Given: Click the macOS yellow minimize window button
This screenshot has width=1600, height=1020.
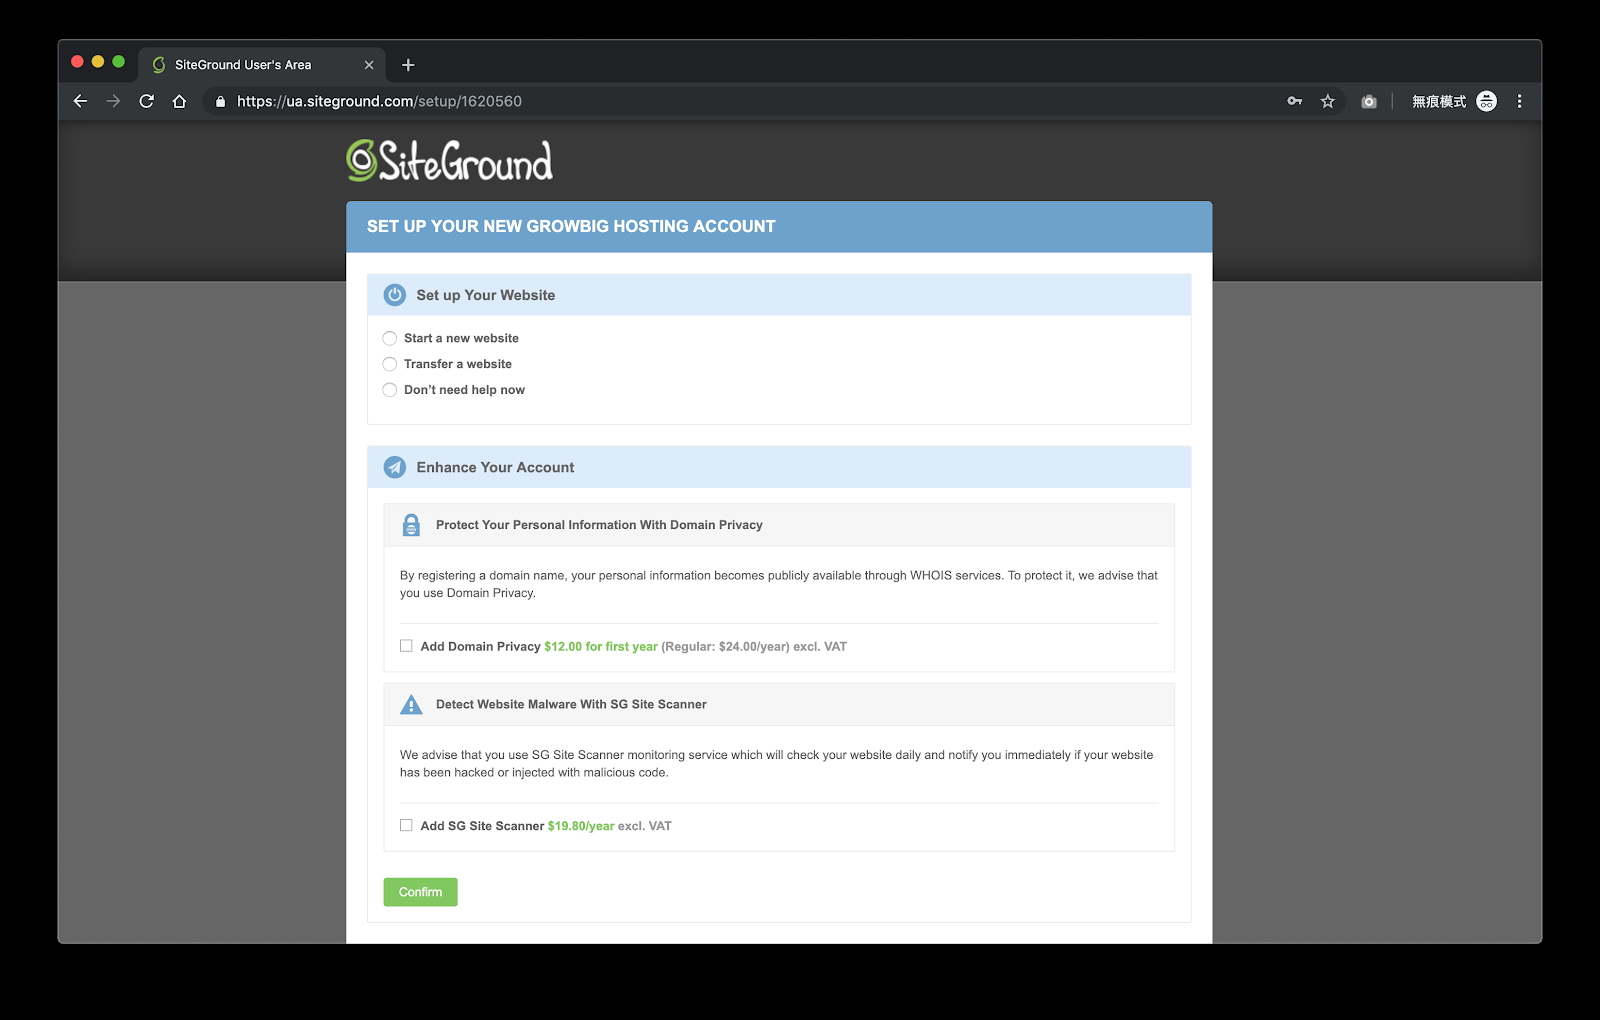Looking at the screenshot, I should click(98, 62).
